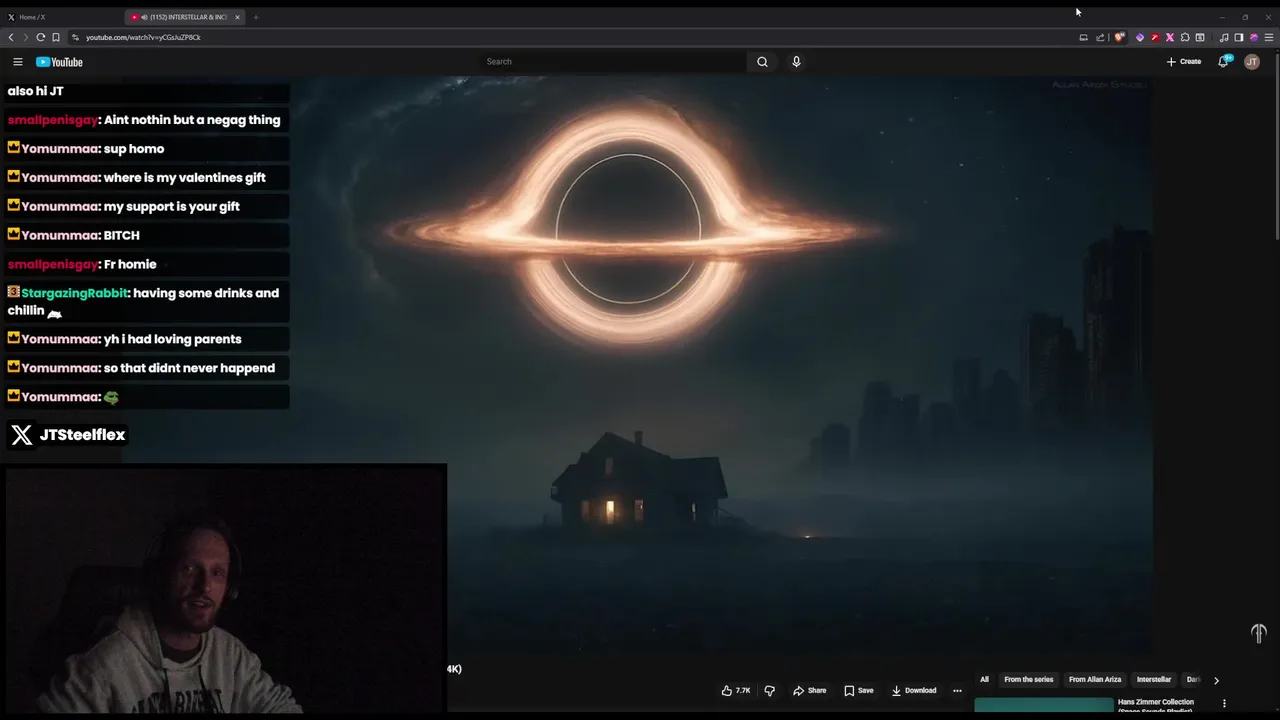The height and width of the screenshot is (720, 1280).
Task: Click the share page icon in address bar
Action: tap(1100, 37)
